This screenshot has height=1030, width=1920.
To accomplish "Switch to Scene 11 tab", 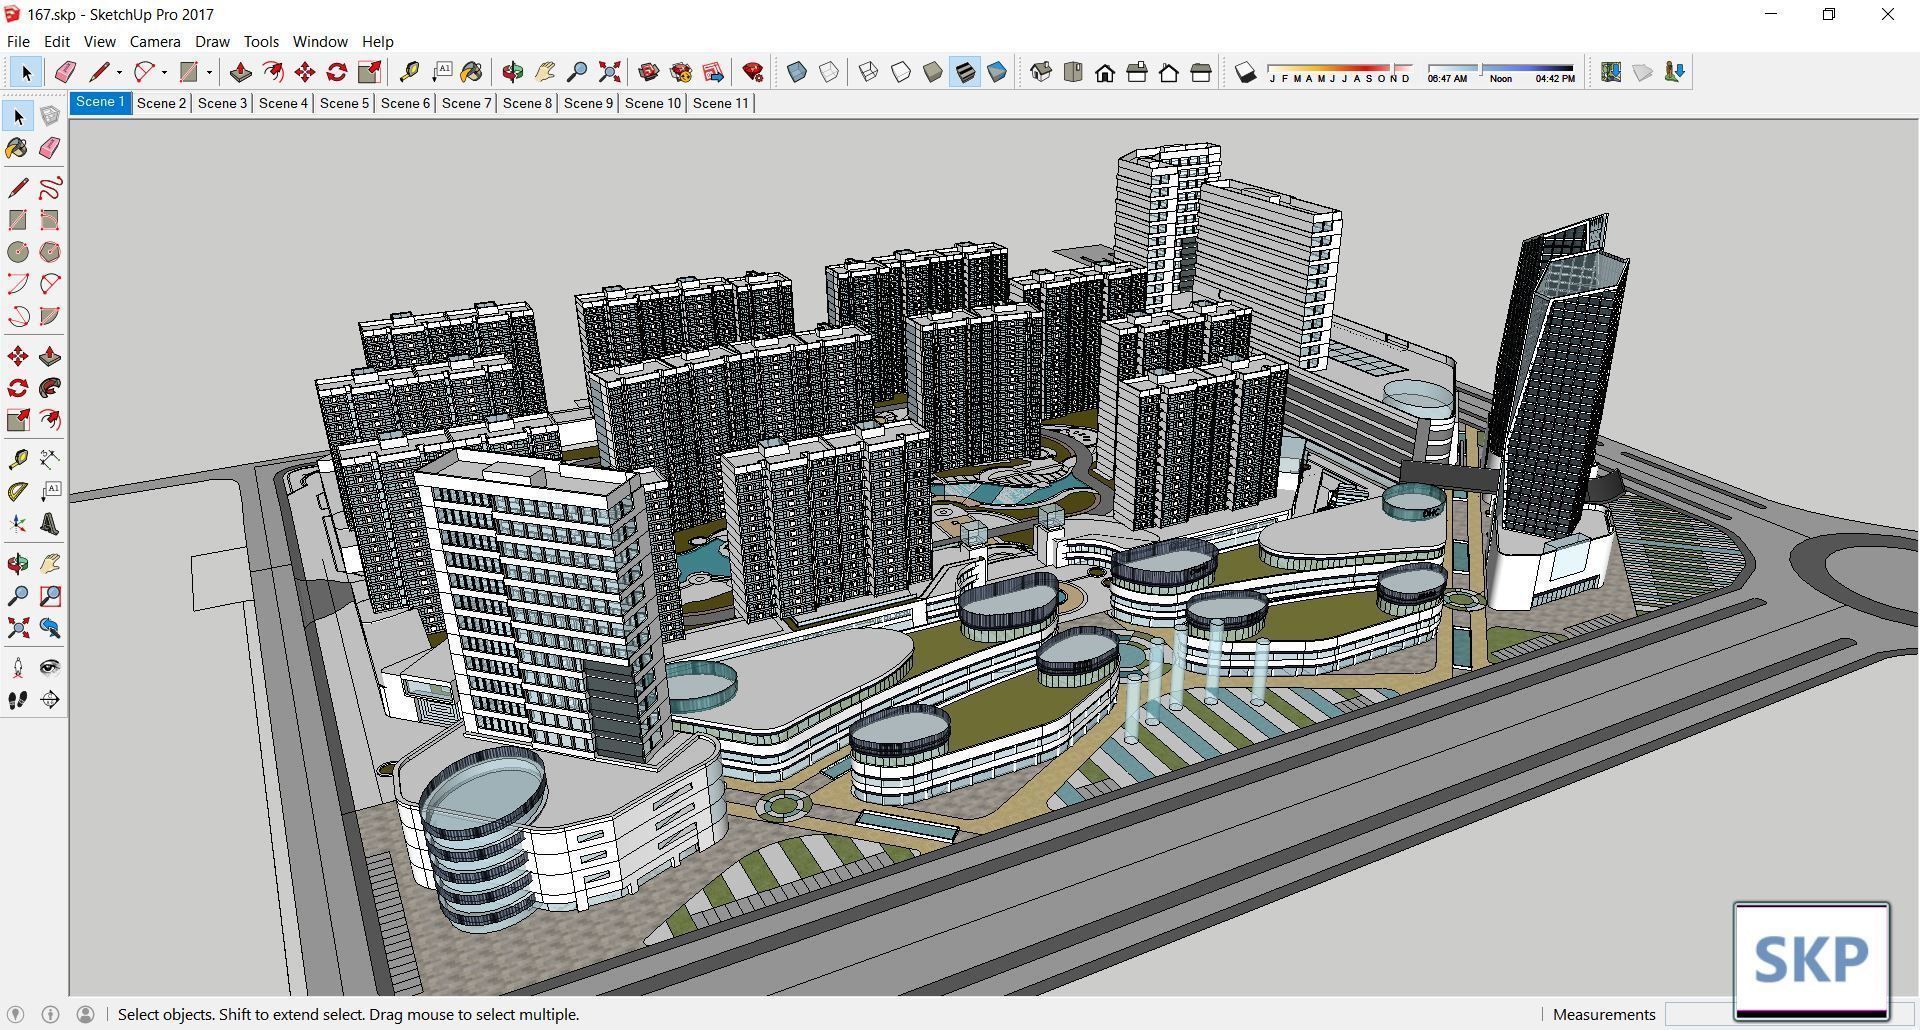I will 720,103.
